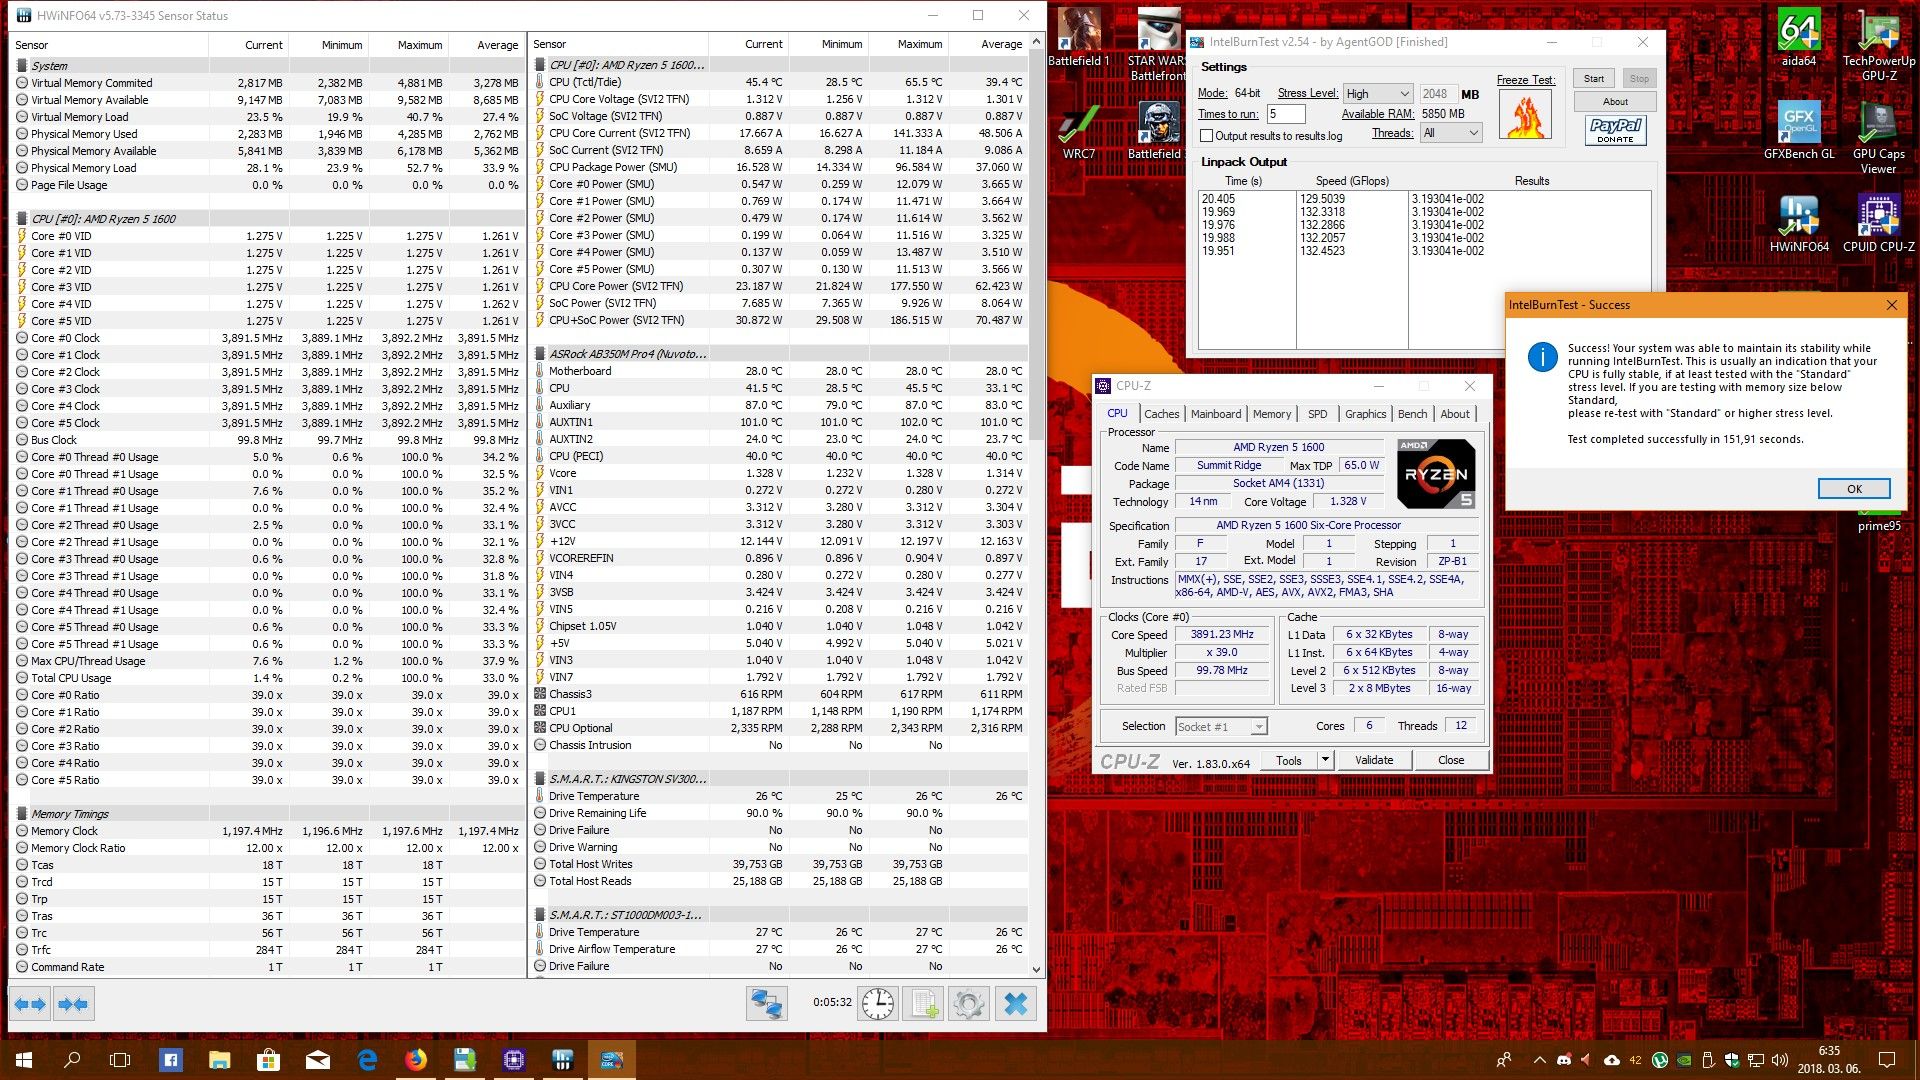Screen dimensions: 1920x1080
Task: Click 'ASRock AB350M Pro4' sensor group header
Action: click(778, 354)
